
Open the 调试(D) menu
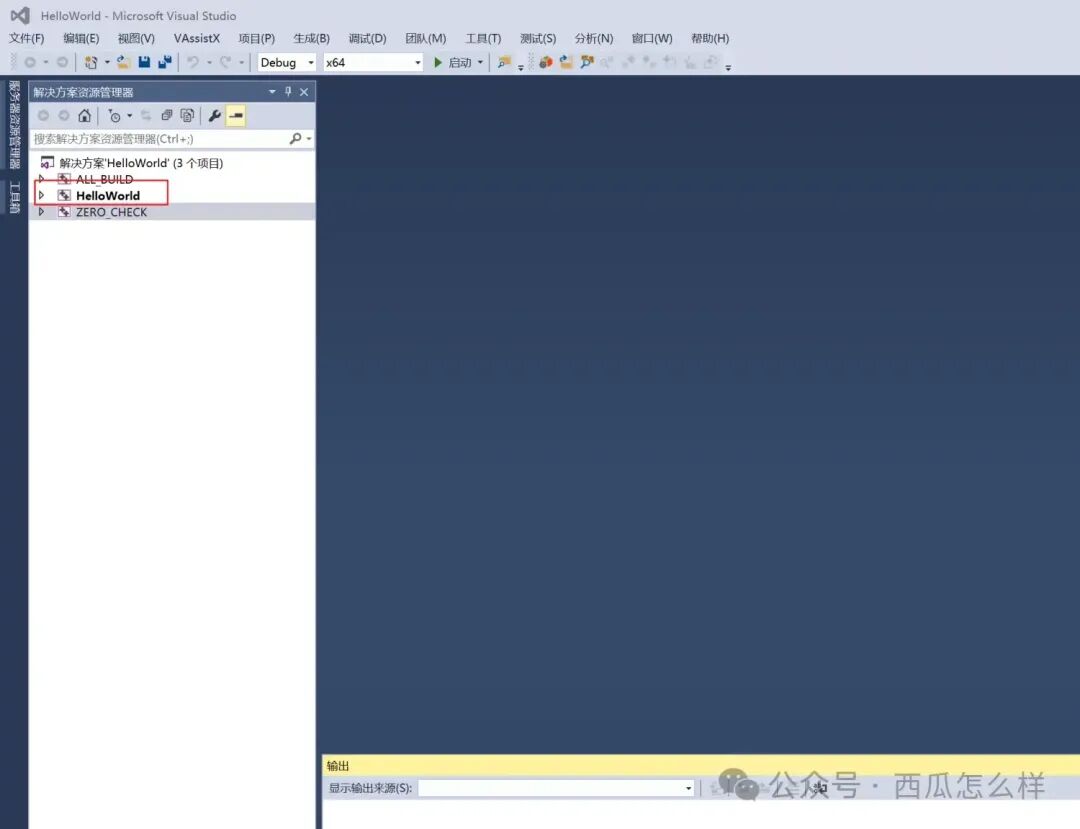(366, 38)
